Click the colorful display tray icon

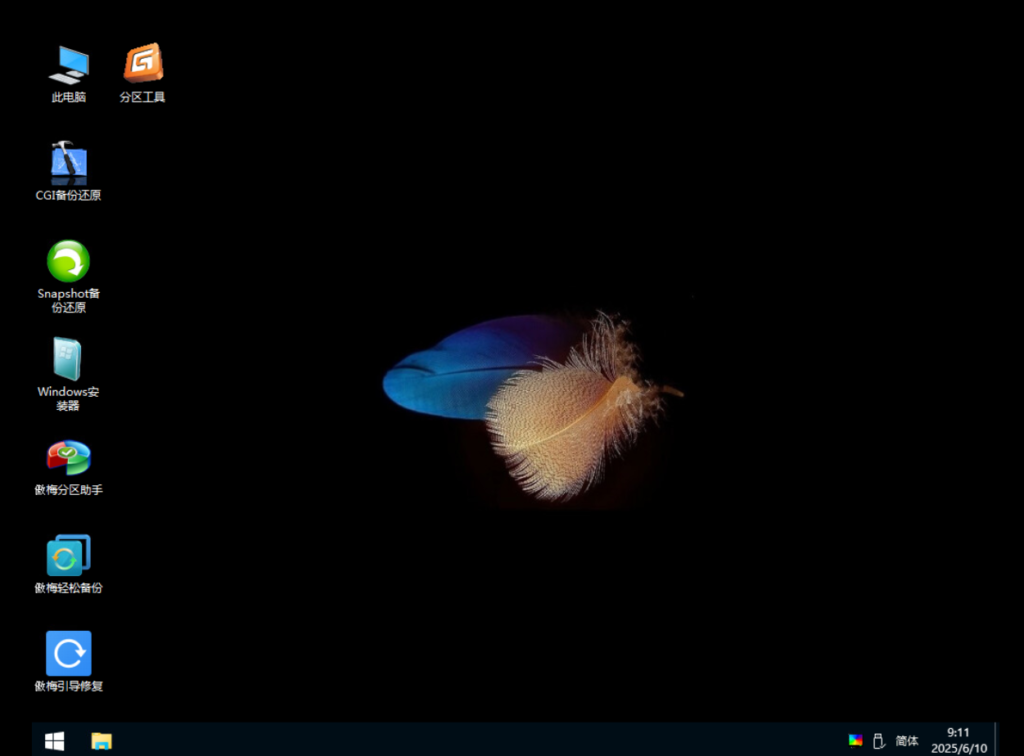pyautogui.click(x=856, y=740)
